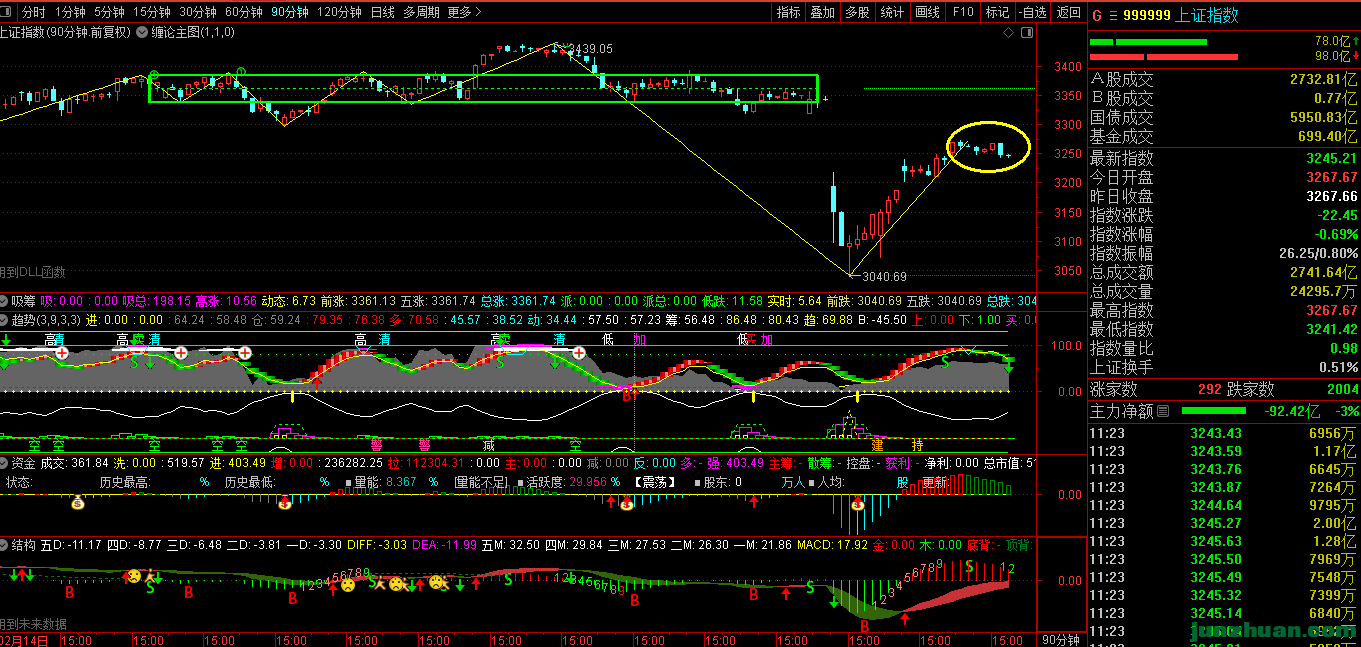Toggle the -自选 watchlist button
The image size is (1361, 647).
click(x=1033, y=12)
